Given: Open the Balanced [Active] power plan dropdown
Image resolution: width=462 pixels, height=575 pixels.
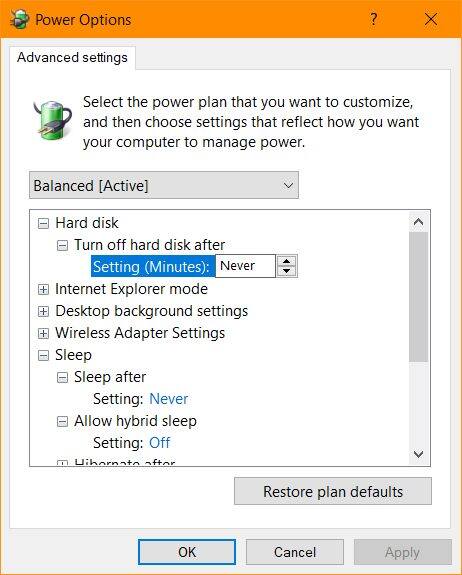Looking at the screenshot, I should 164,185.
